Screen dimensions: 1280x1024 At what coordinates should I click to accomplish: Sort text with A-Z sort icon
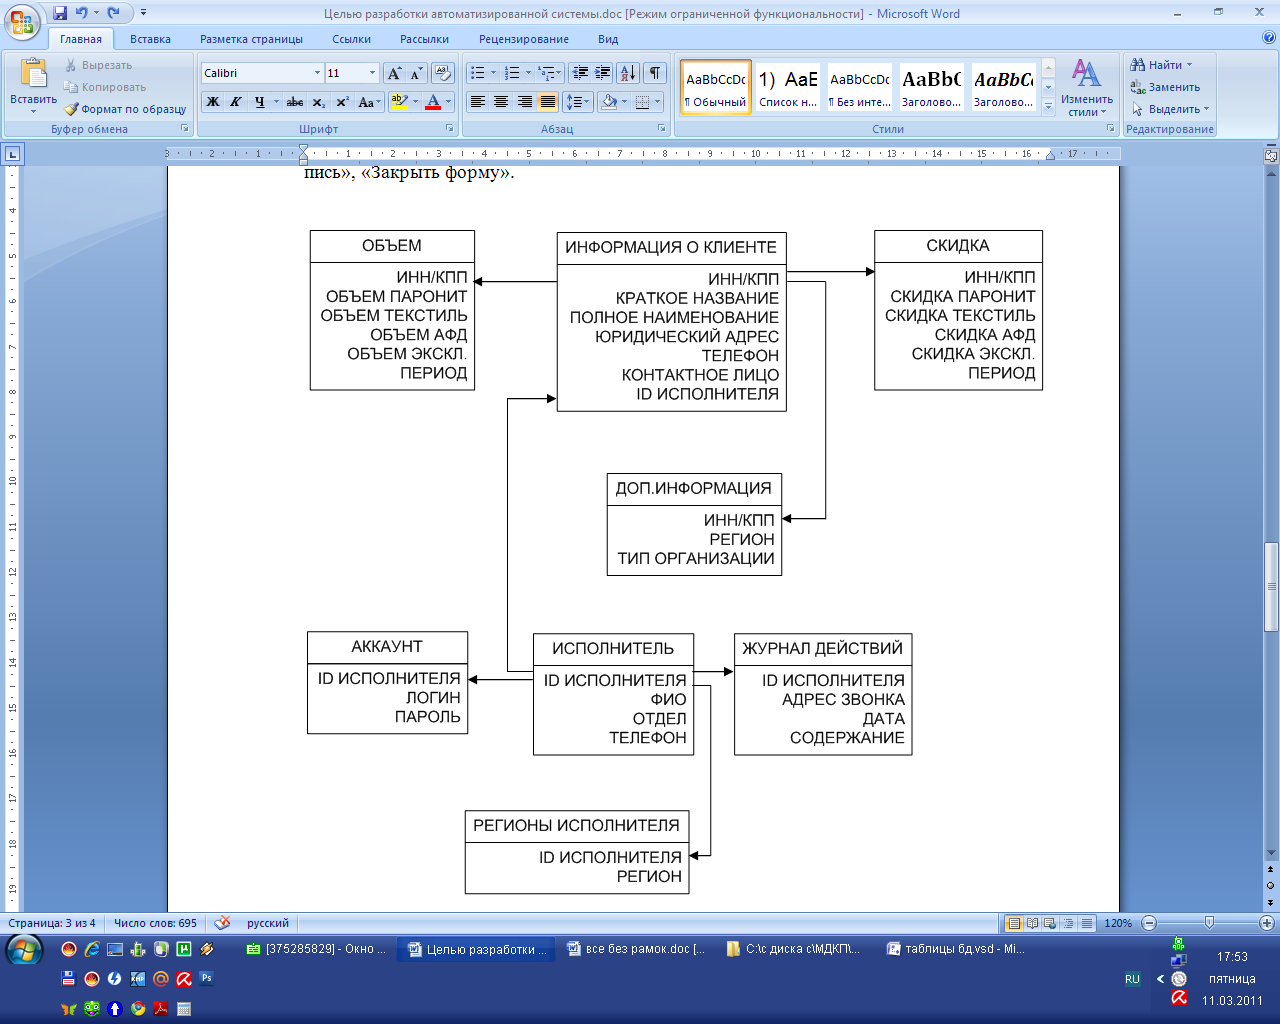628,73
